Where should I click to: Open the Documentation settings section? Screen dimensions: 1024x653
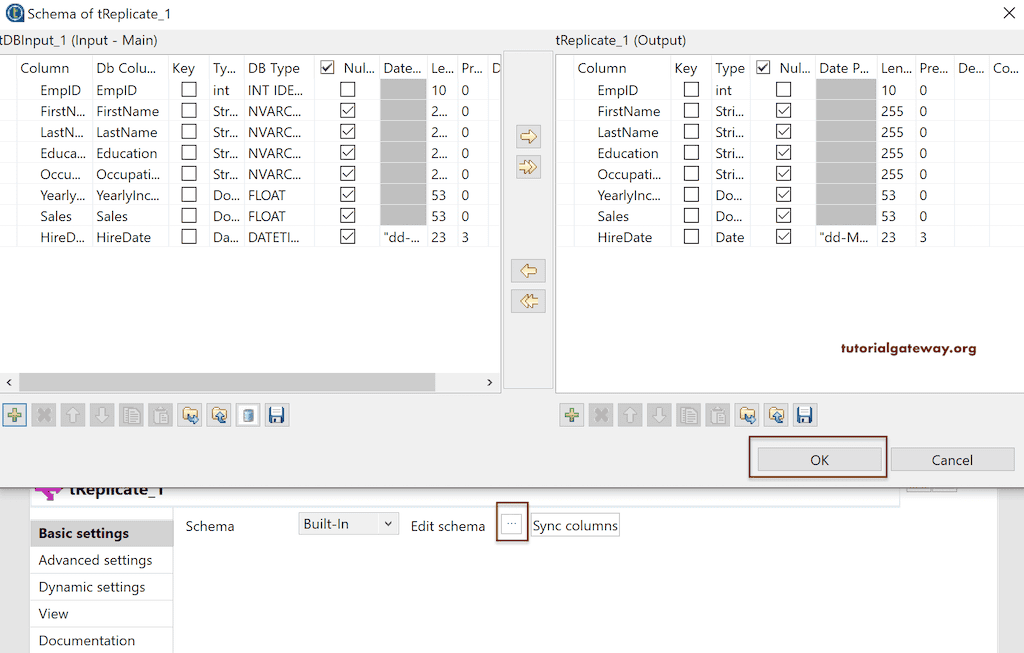point(101,640)
